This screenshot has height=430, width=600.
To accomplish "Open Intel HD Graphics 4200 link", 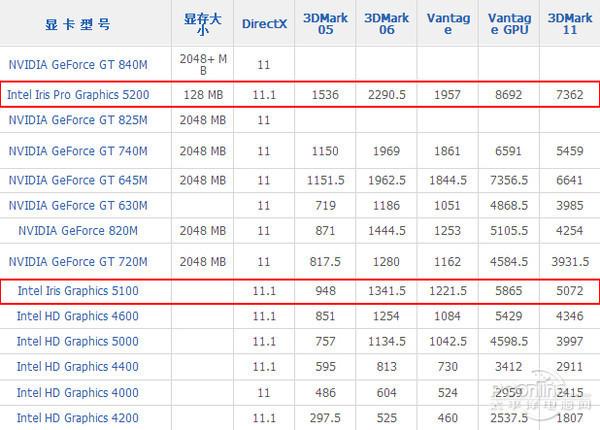I will coord(78,418).
